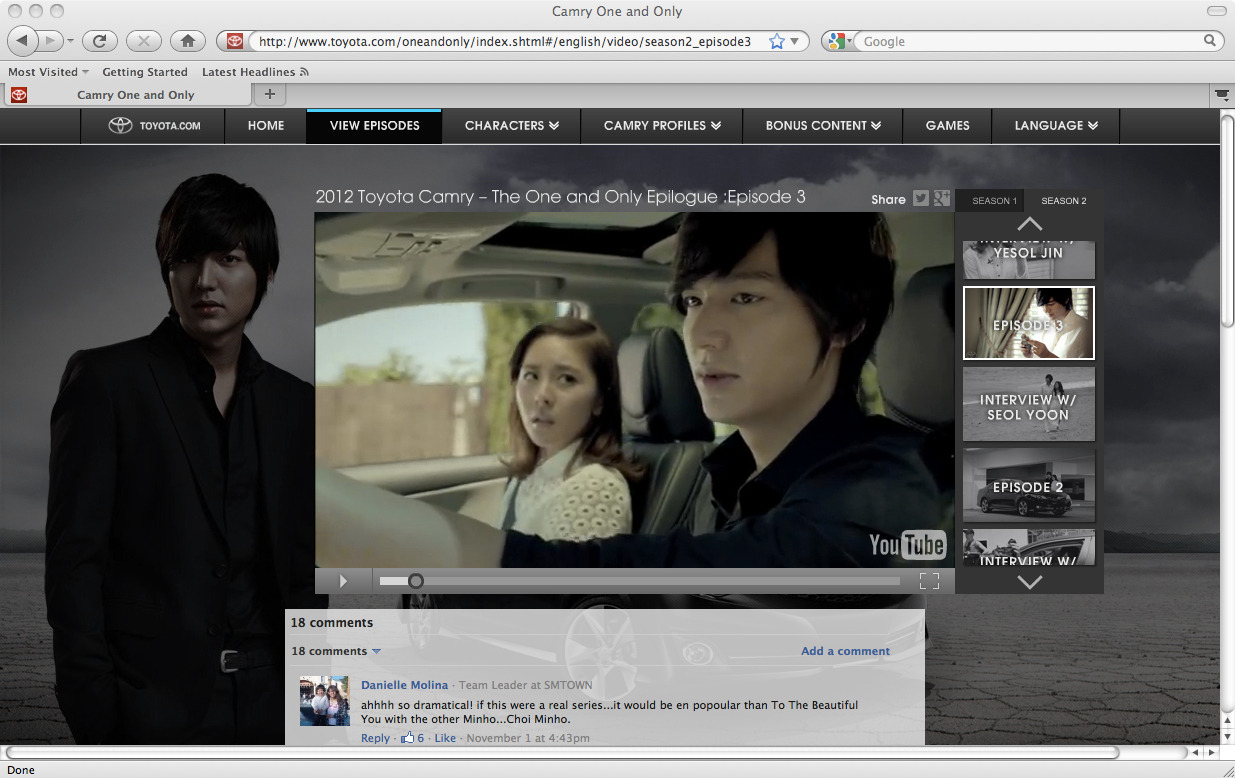Click the '18 comments' heading

pyautogui.click(x=332, y=622)
